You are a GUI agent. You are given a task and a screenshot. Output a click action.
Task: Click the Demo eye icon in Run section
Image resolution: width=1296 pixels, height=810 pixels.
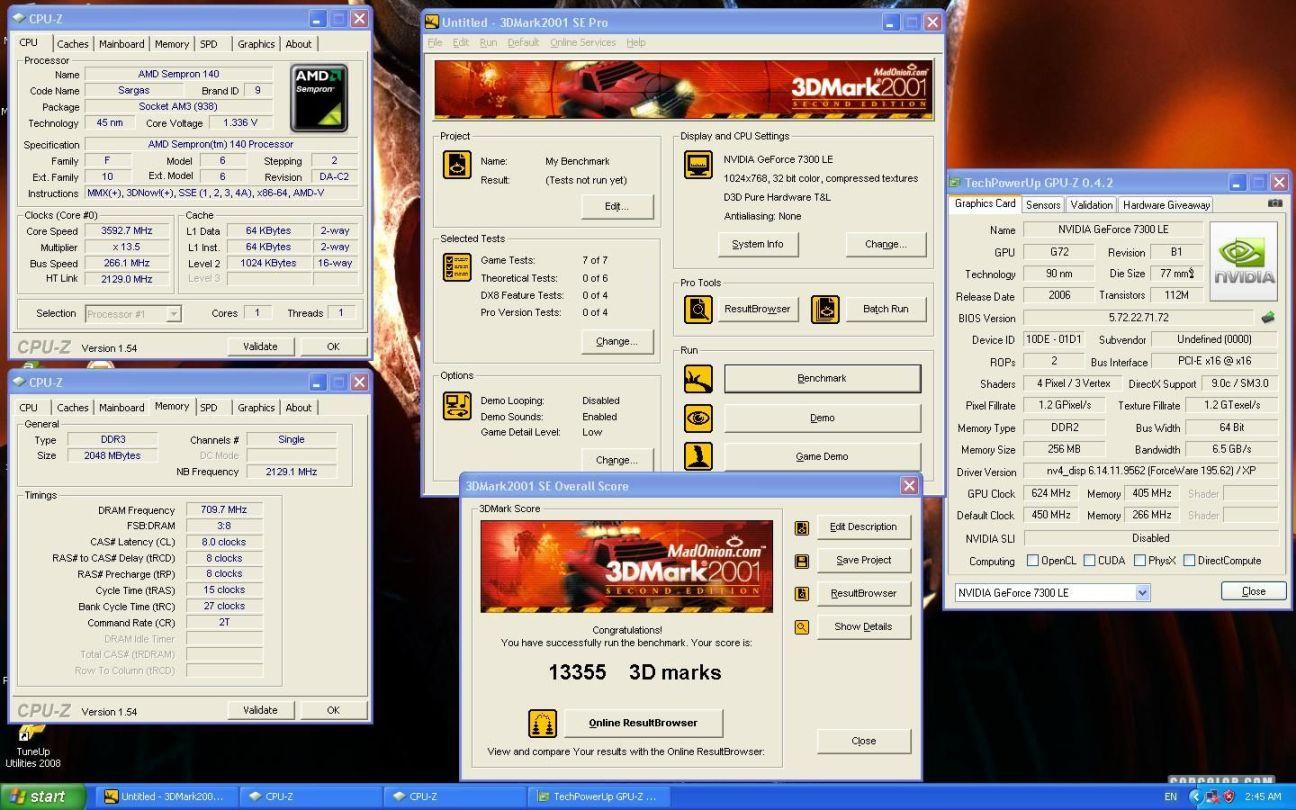[698, 418]
